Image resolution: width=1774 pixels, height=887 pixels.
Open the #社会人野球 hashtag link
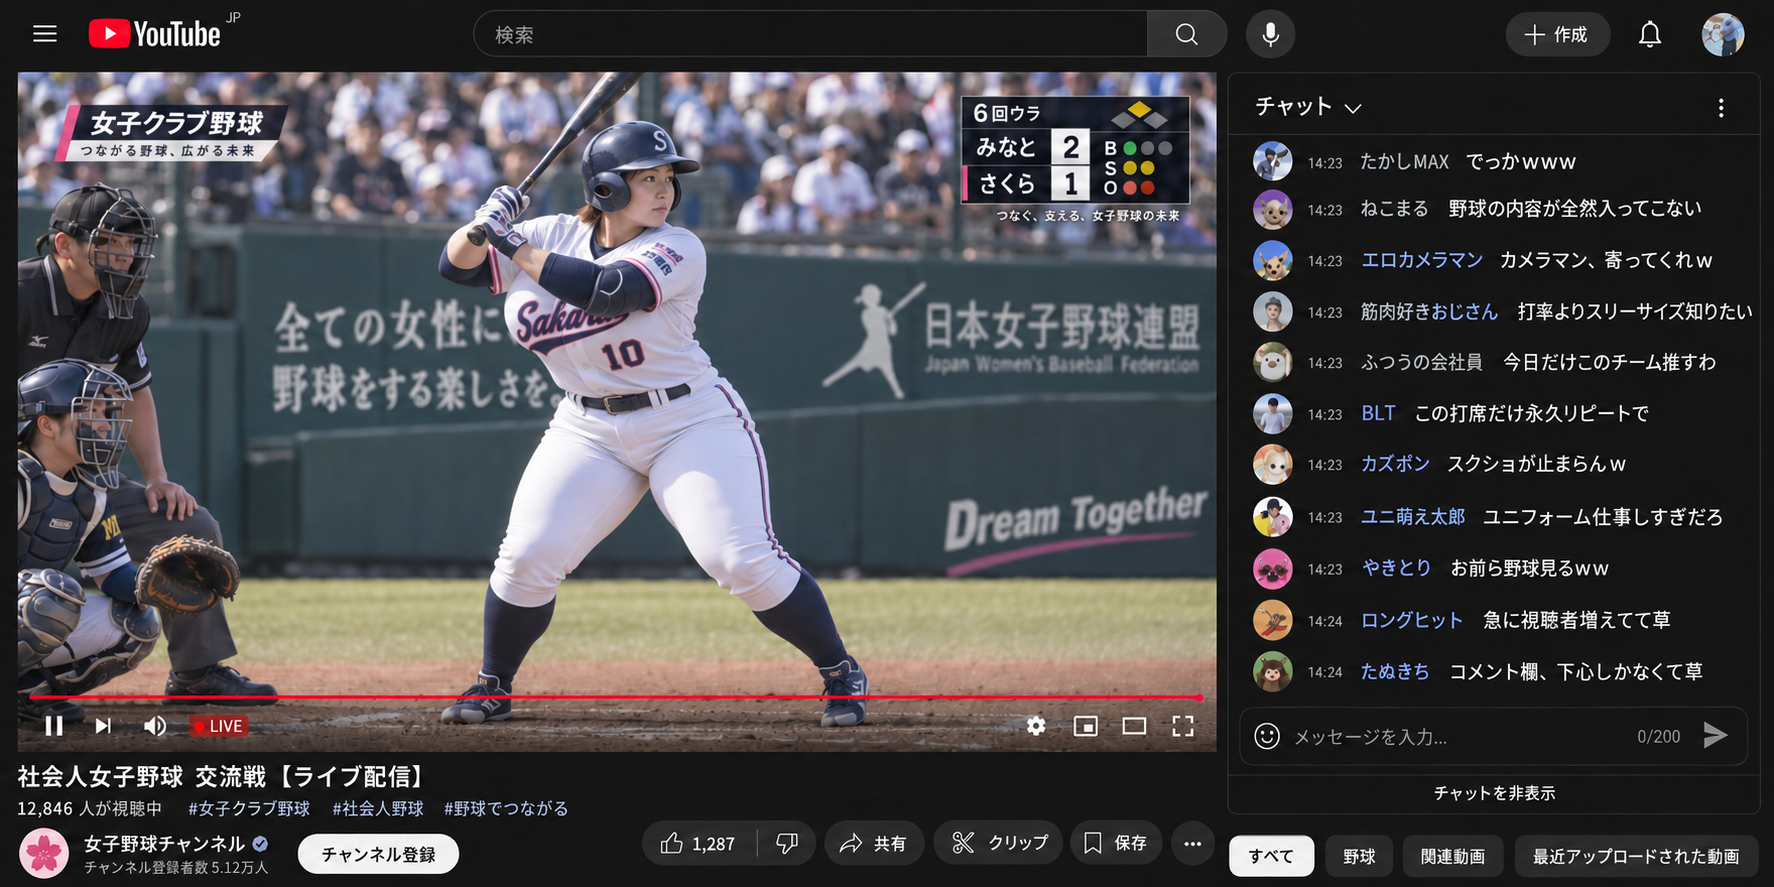pos(378,808)
